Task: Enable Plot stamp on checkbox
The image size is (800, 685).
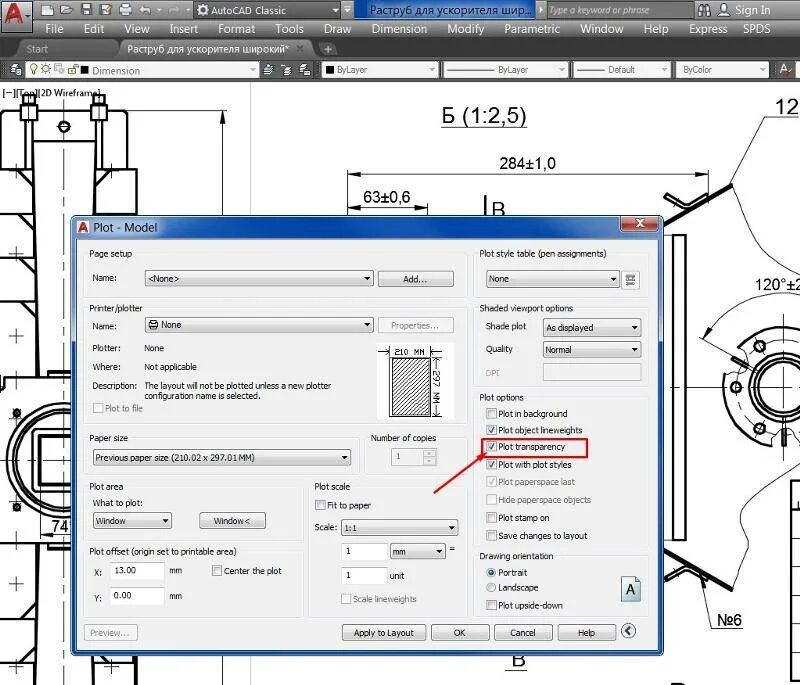Action: pos(491,518)
